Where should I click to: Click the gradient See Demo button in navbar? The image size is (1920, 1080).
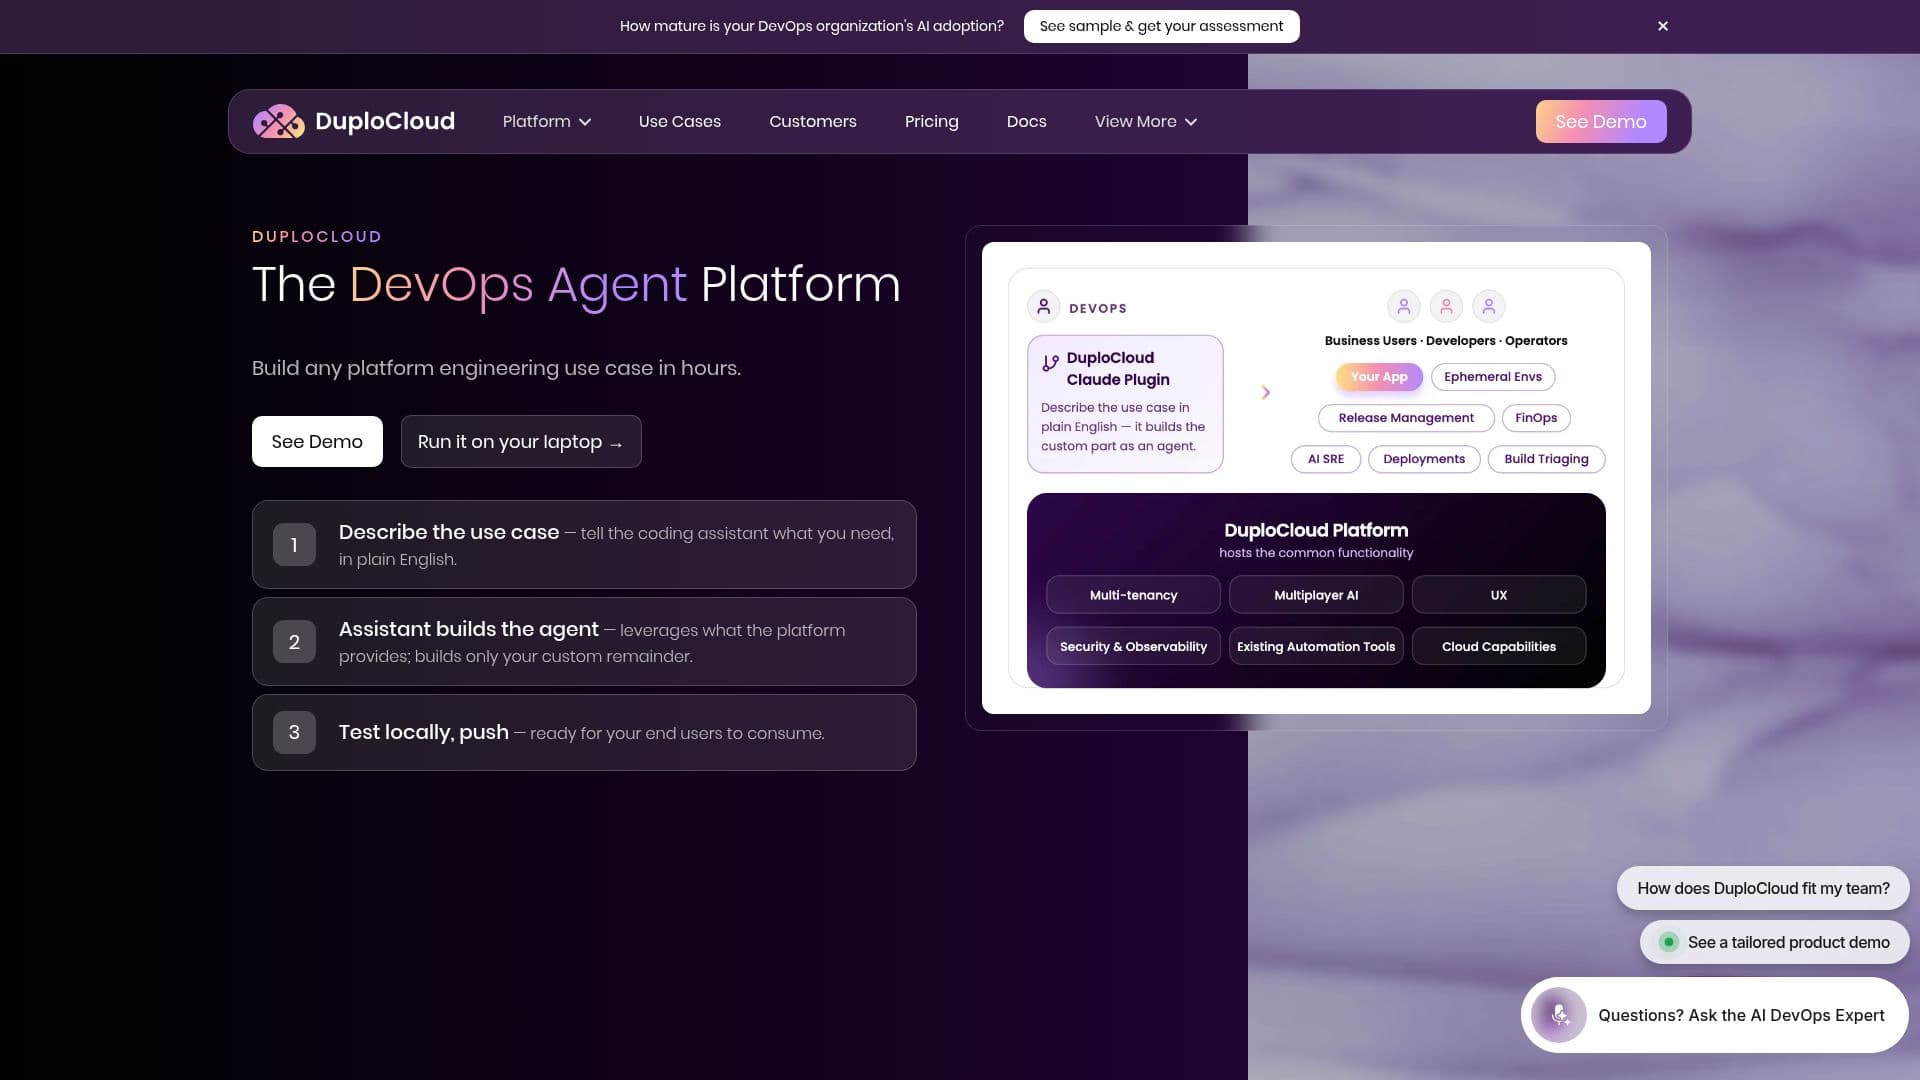pyautogui.click(x=1601, y=121)
